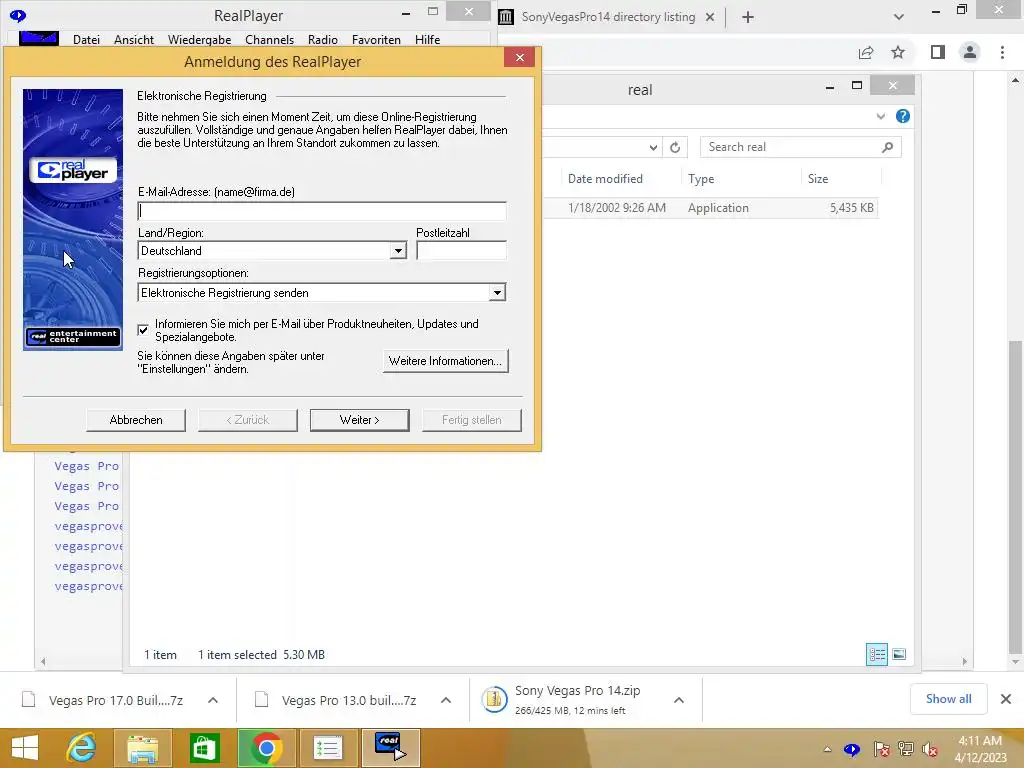Image resolution: width=1024 pixels, height=768 pixels.
Task: Open the Chrome three-dot menu
Action: [1002, 52]
